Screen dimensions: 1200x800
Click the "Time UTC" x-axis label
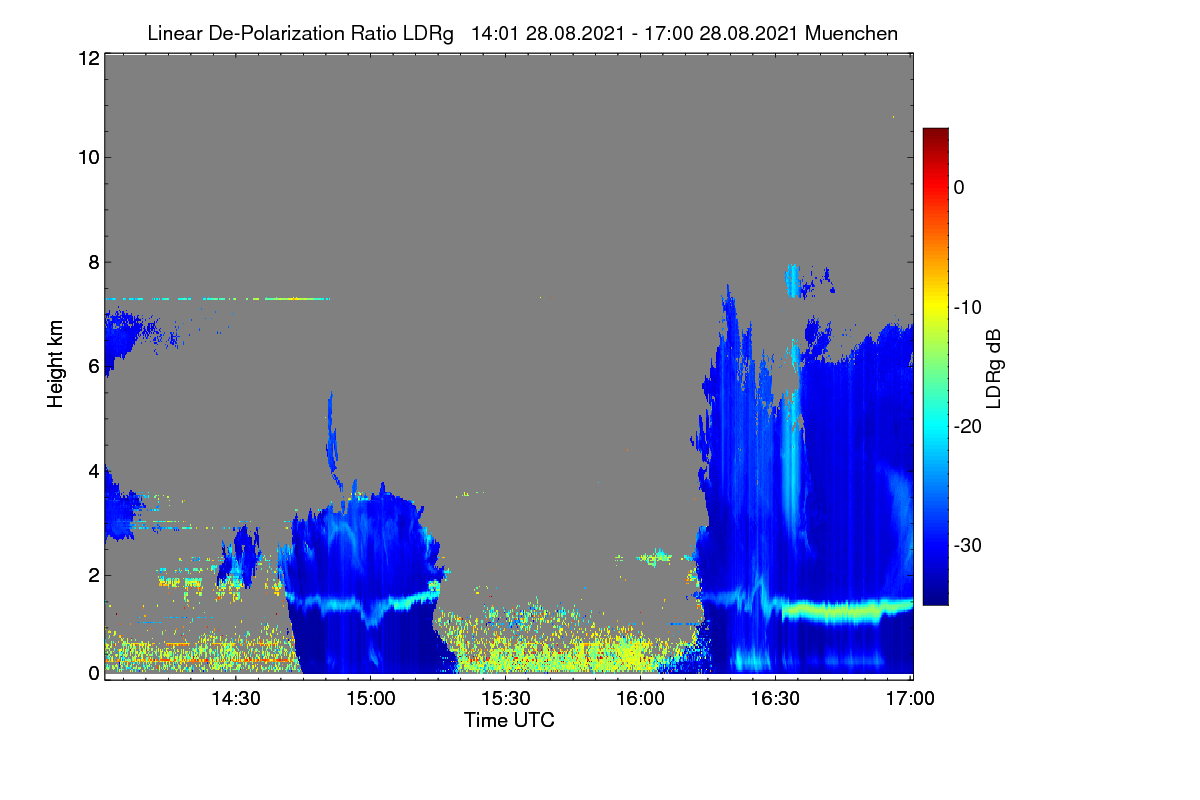coord(509,720)
